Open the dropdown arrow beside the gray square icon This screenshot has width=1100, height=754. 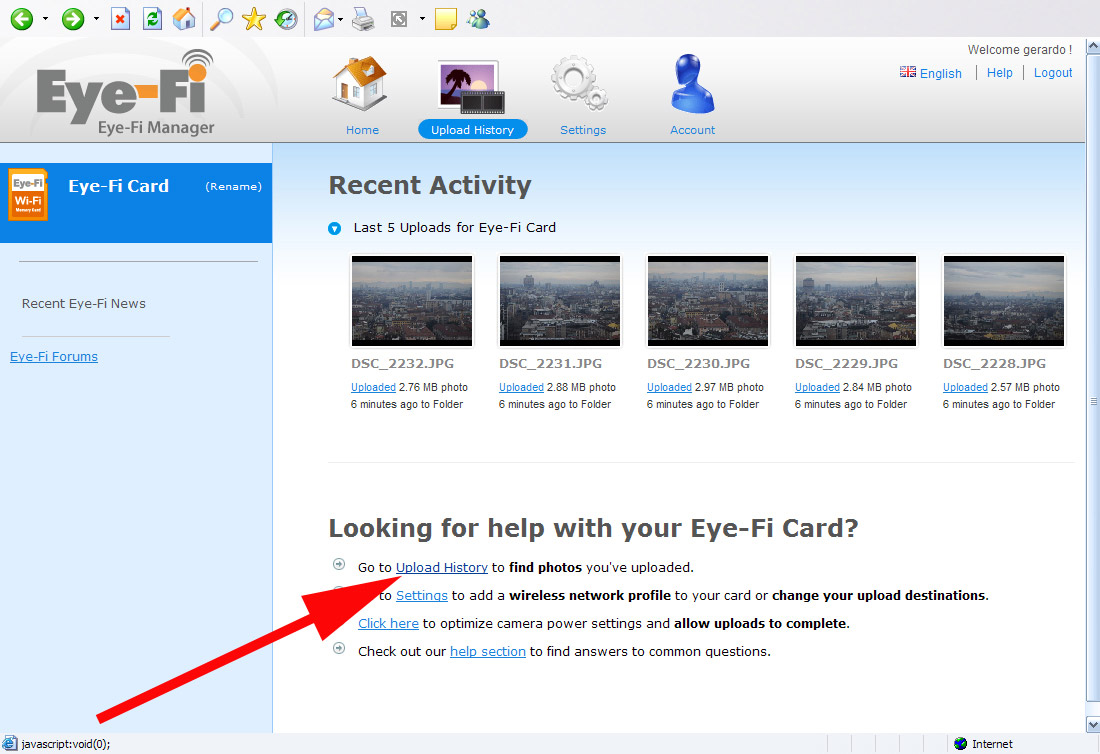(422, 19)
